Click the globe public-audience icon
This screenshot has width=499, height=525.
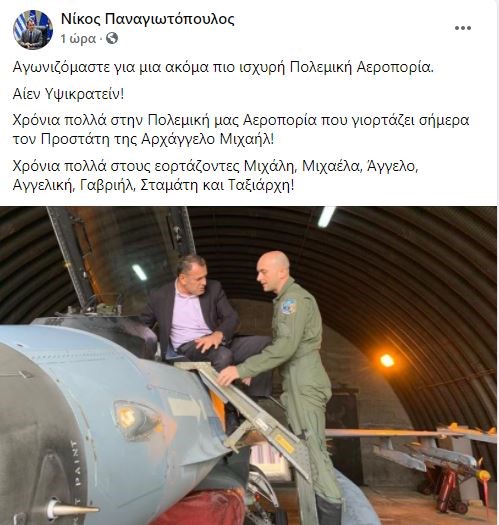[x=112, y=39]
